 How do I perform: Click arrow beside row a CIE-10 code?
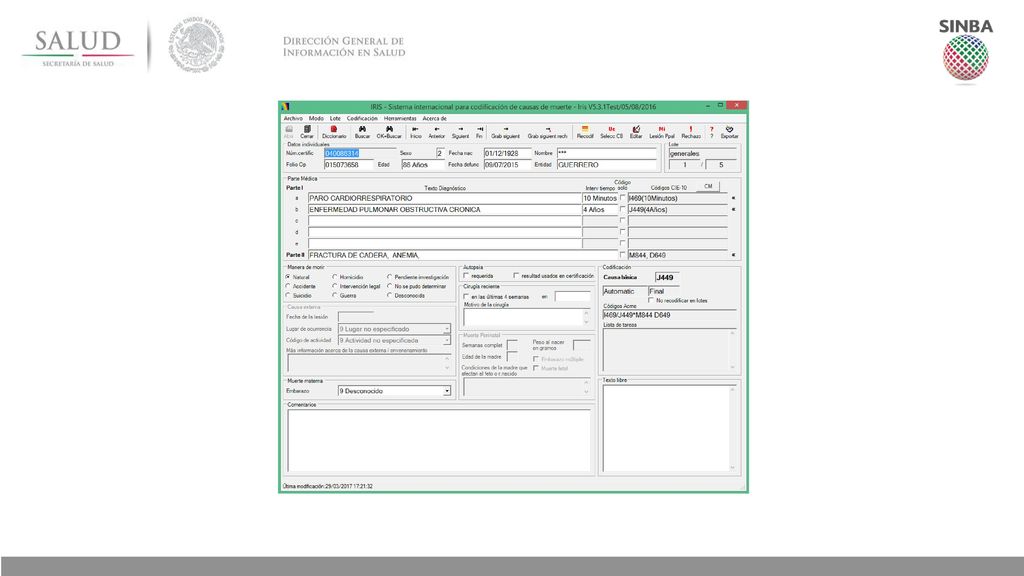[733, 198]
